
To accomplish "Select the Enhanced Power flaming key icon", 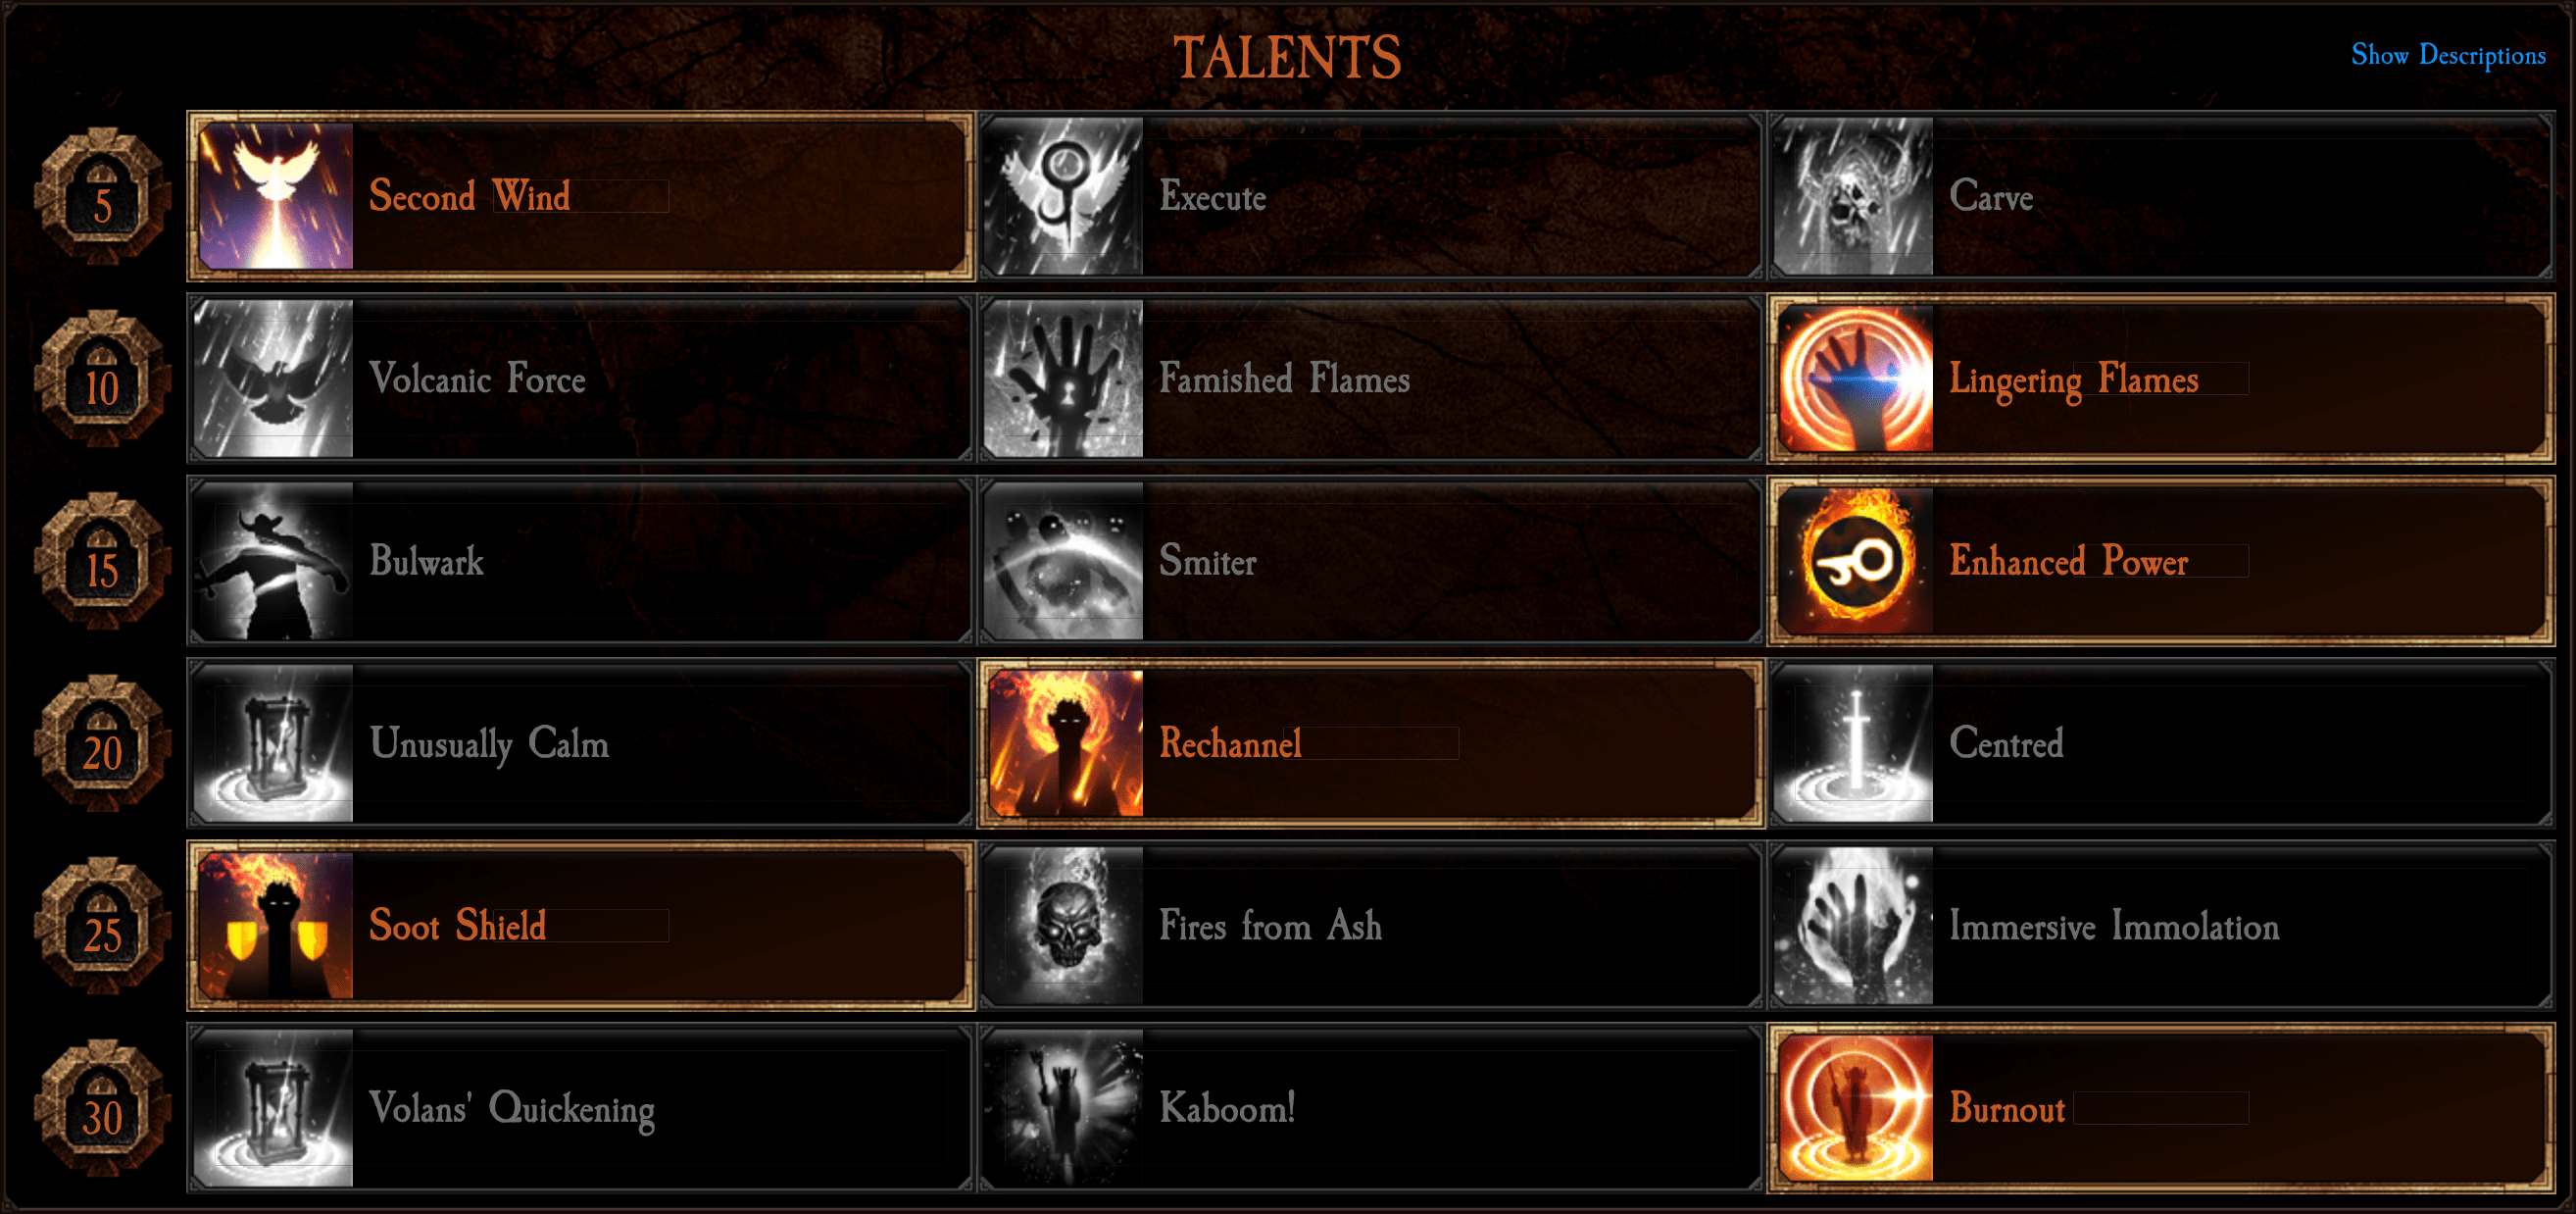I will (1857, 561).
